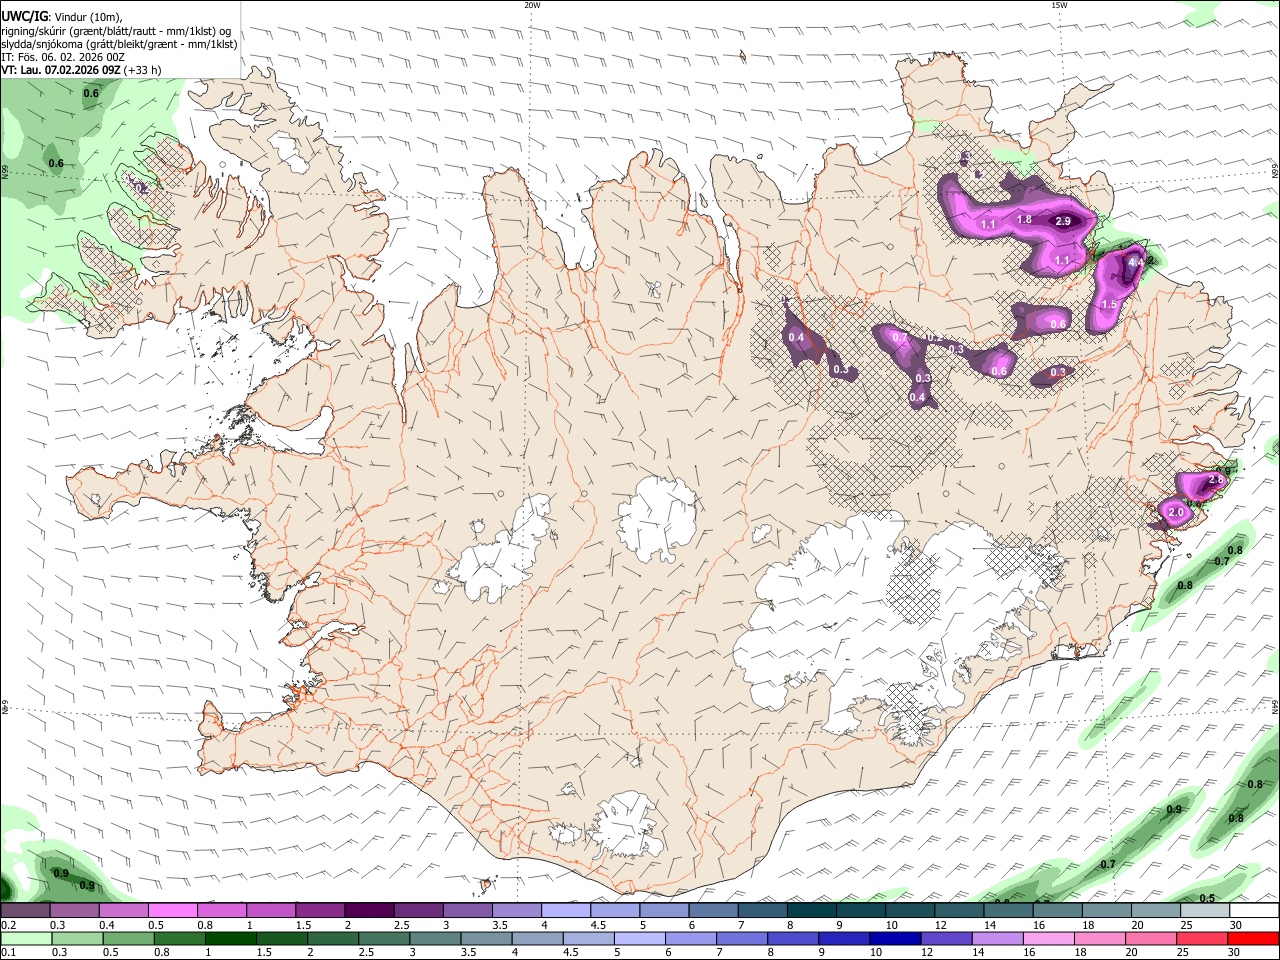The image size is (1280, 960).
Task: Click pale grey swatch between 25 and 30, top scale
Action: [1204, 911]
